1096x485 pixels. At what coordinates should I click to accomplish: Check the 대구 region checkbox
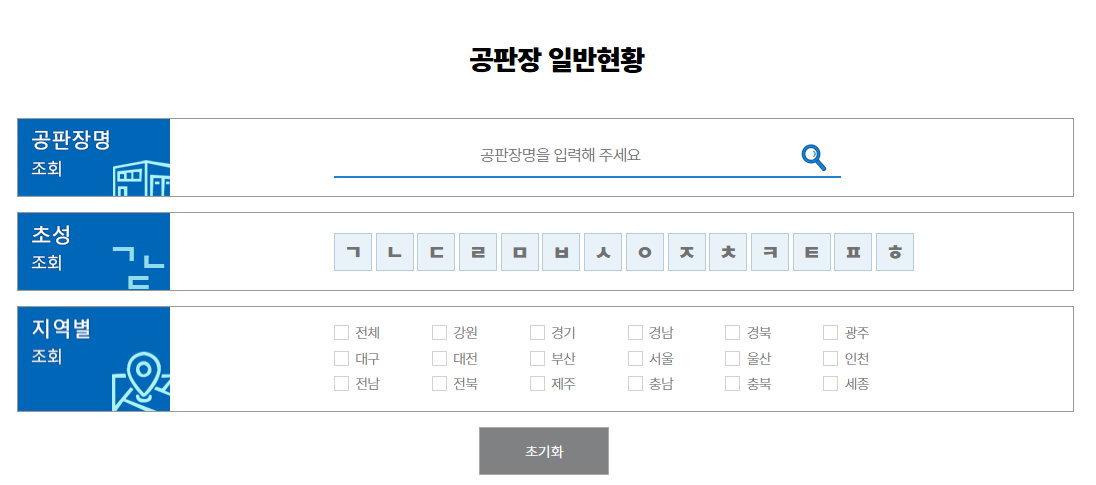tap(341, 359)
